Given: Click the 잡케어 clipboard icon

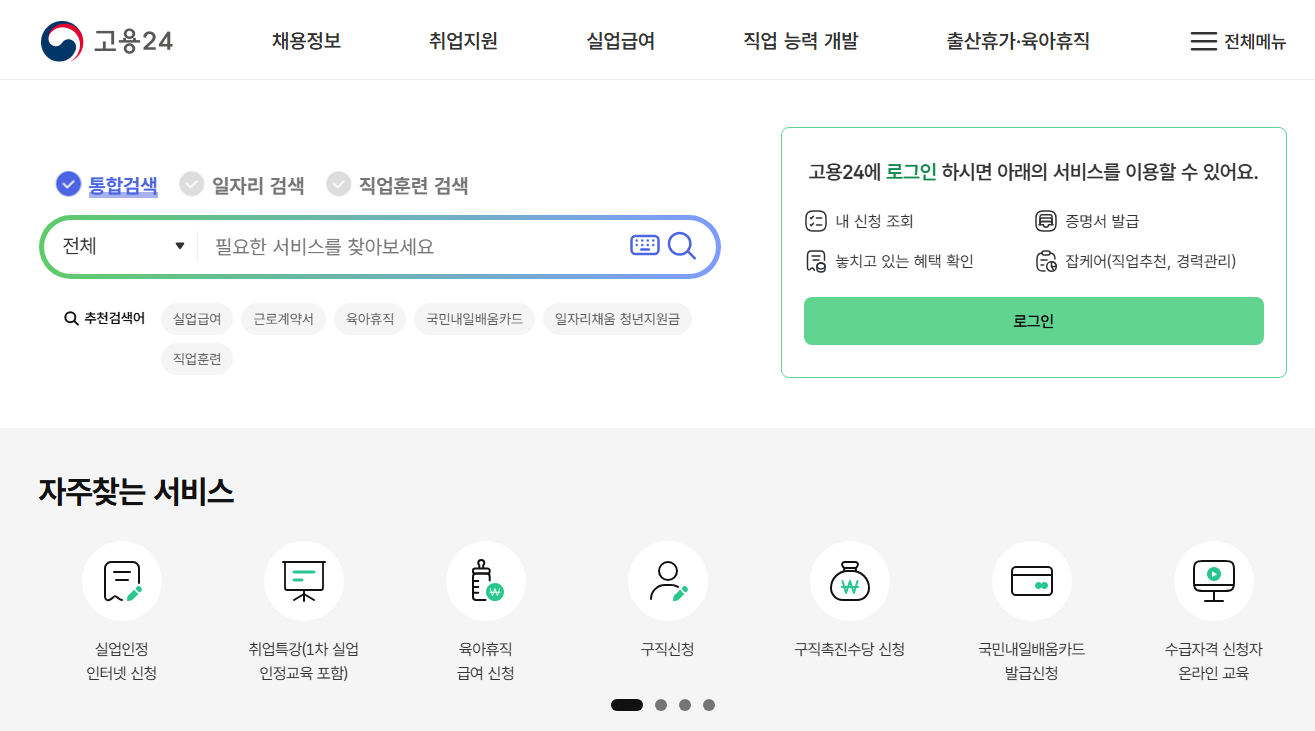Looking at the screenshot, I should click(x=1046, y=262).
